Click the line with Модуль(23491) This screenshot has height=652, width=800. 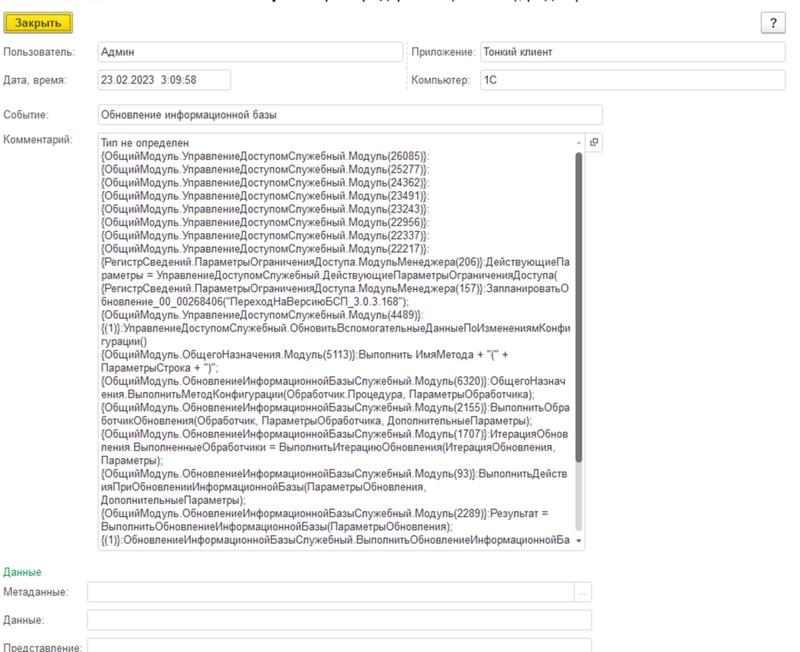click(265, 196)
